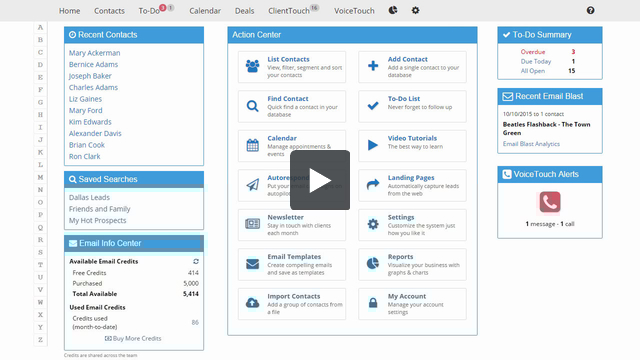Open the Email Blast Analytics link
Screen dimensions: 640x360
tap(531, 144)
